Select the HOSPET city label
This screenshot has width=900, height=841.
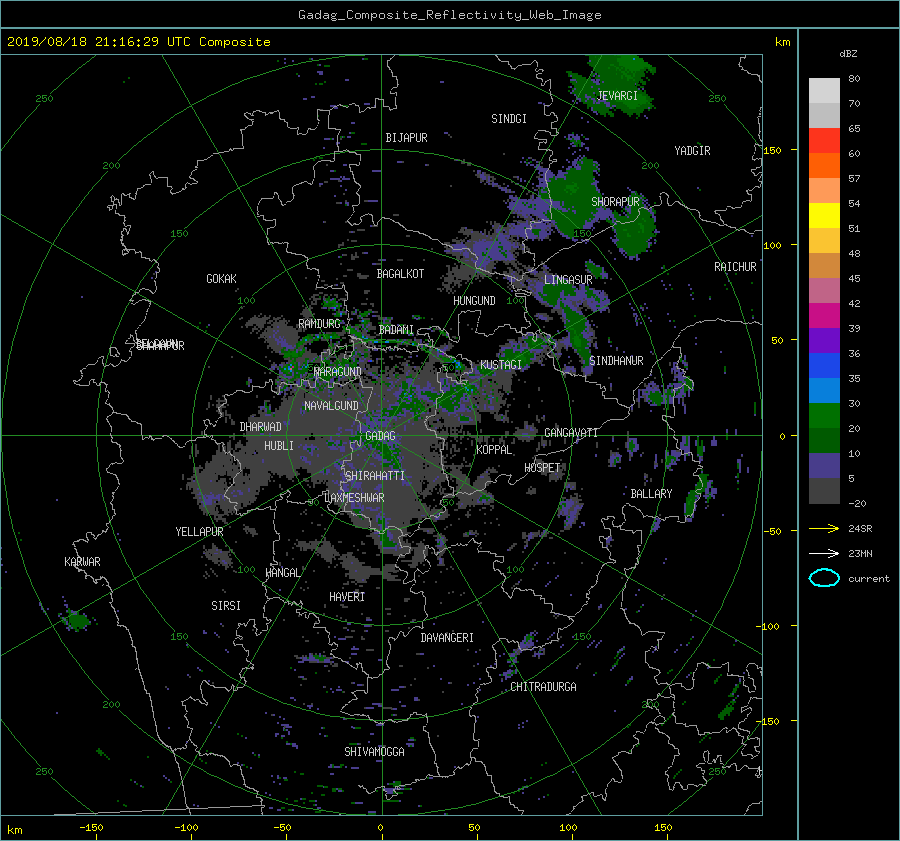pyautogui.click(x=542, y=468)
